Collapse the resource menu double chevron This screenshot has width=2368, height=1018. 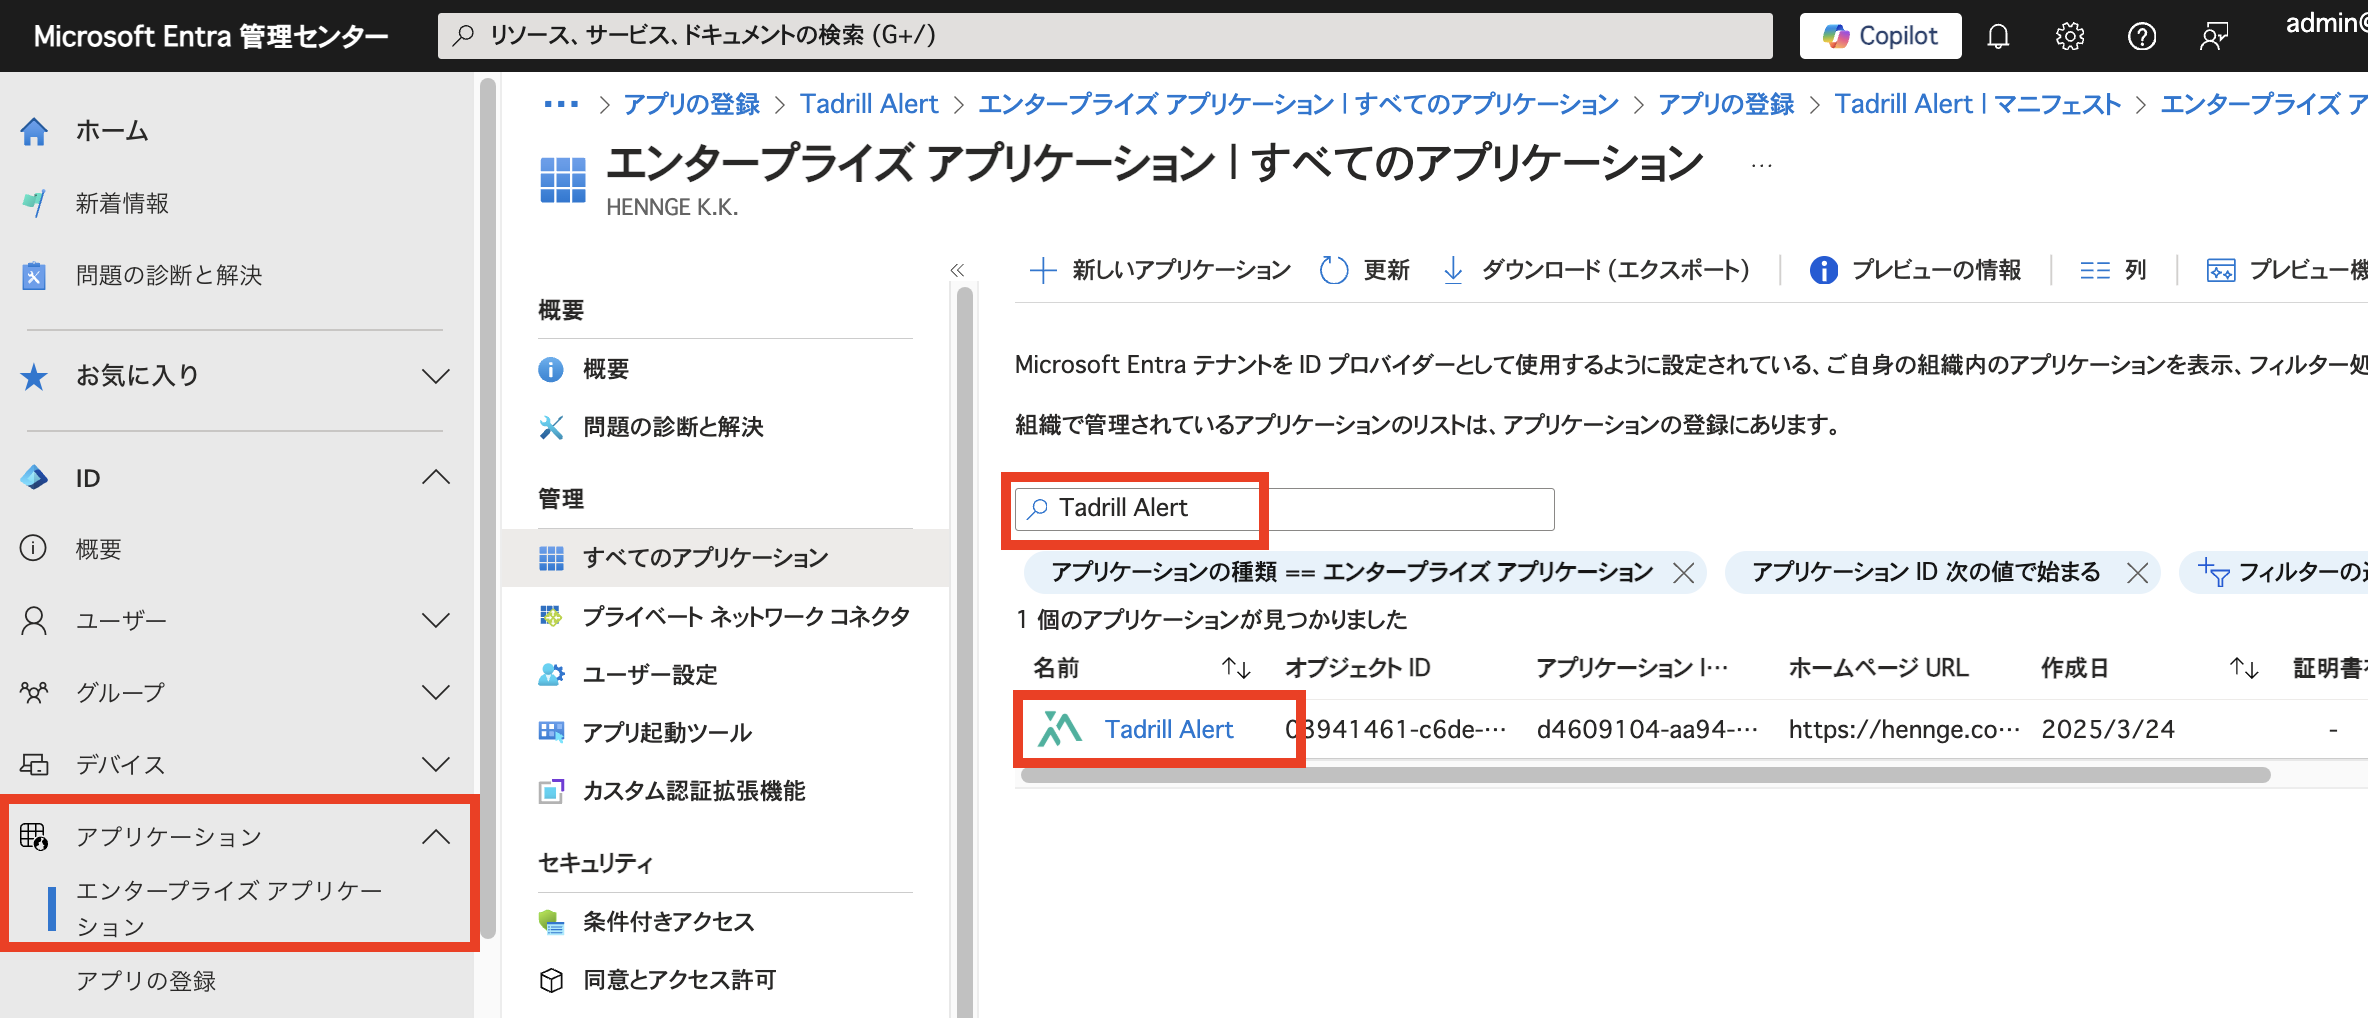click(957, 270)
